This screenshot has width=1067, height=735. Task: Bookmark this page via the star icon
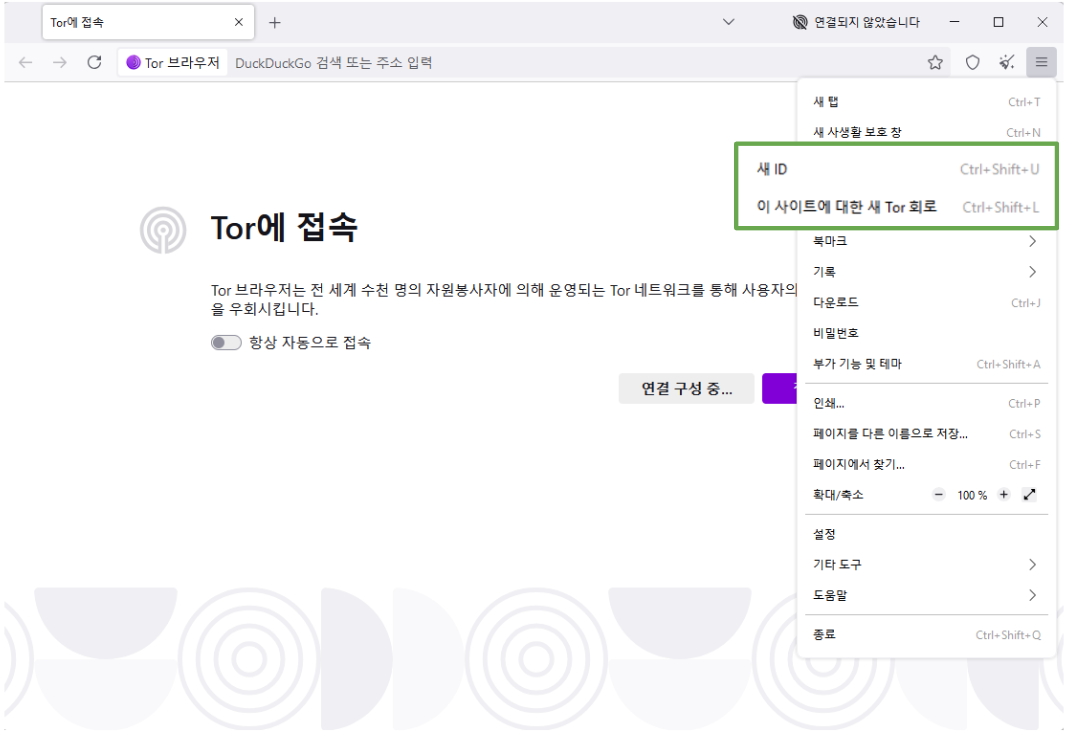click(x=935, y=61)
